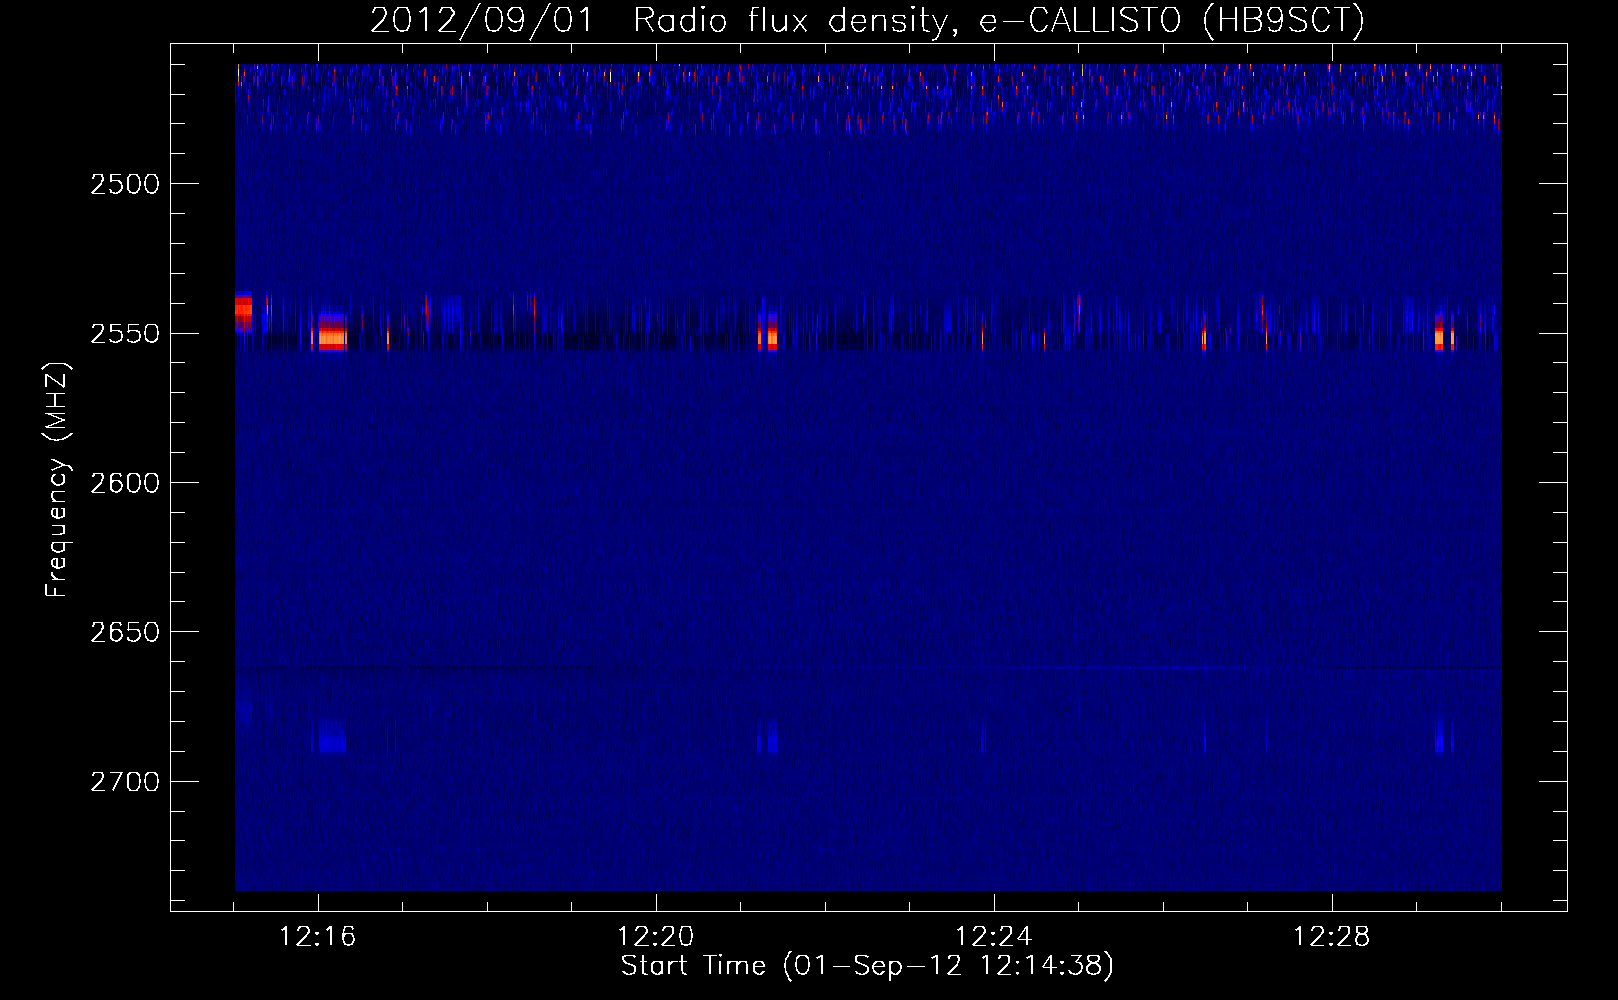Select the 2550 frequency tick label
Viewport: 1618px width, 1000px height.
(125, 333)
